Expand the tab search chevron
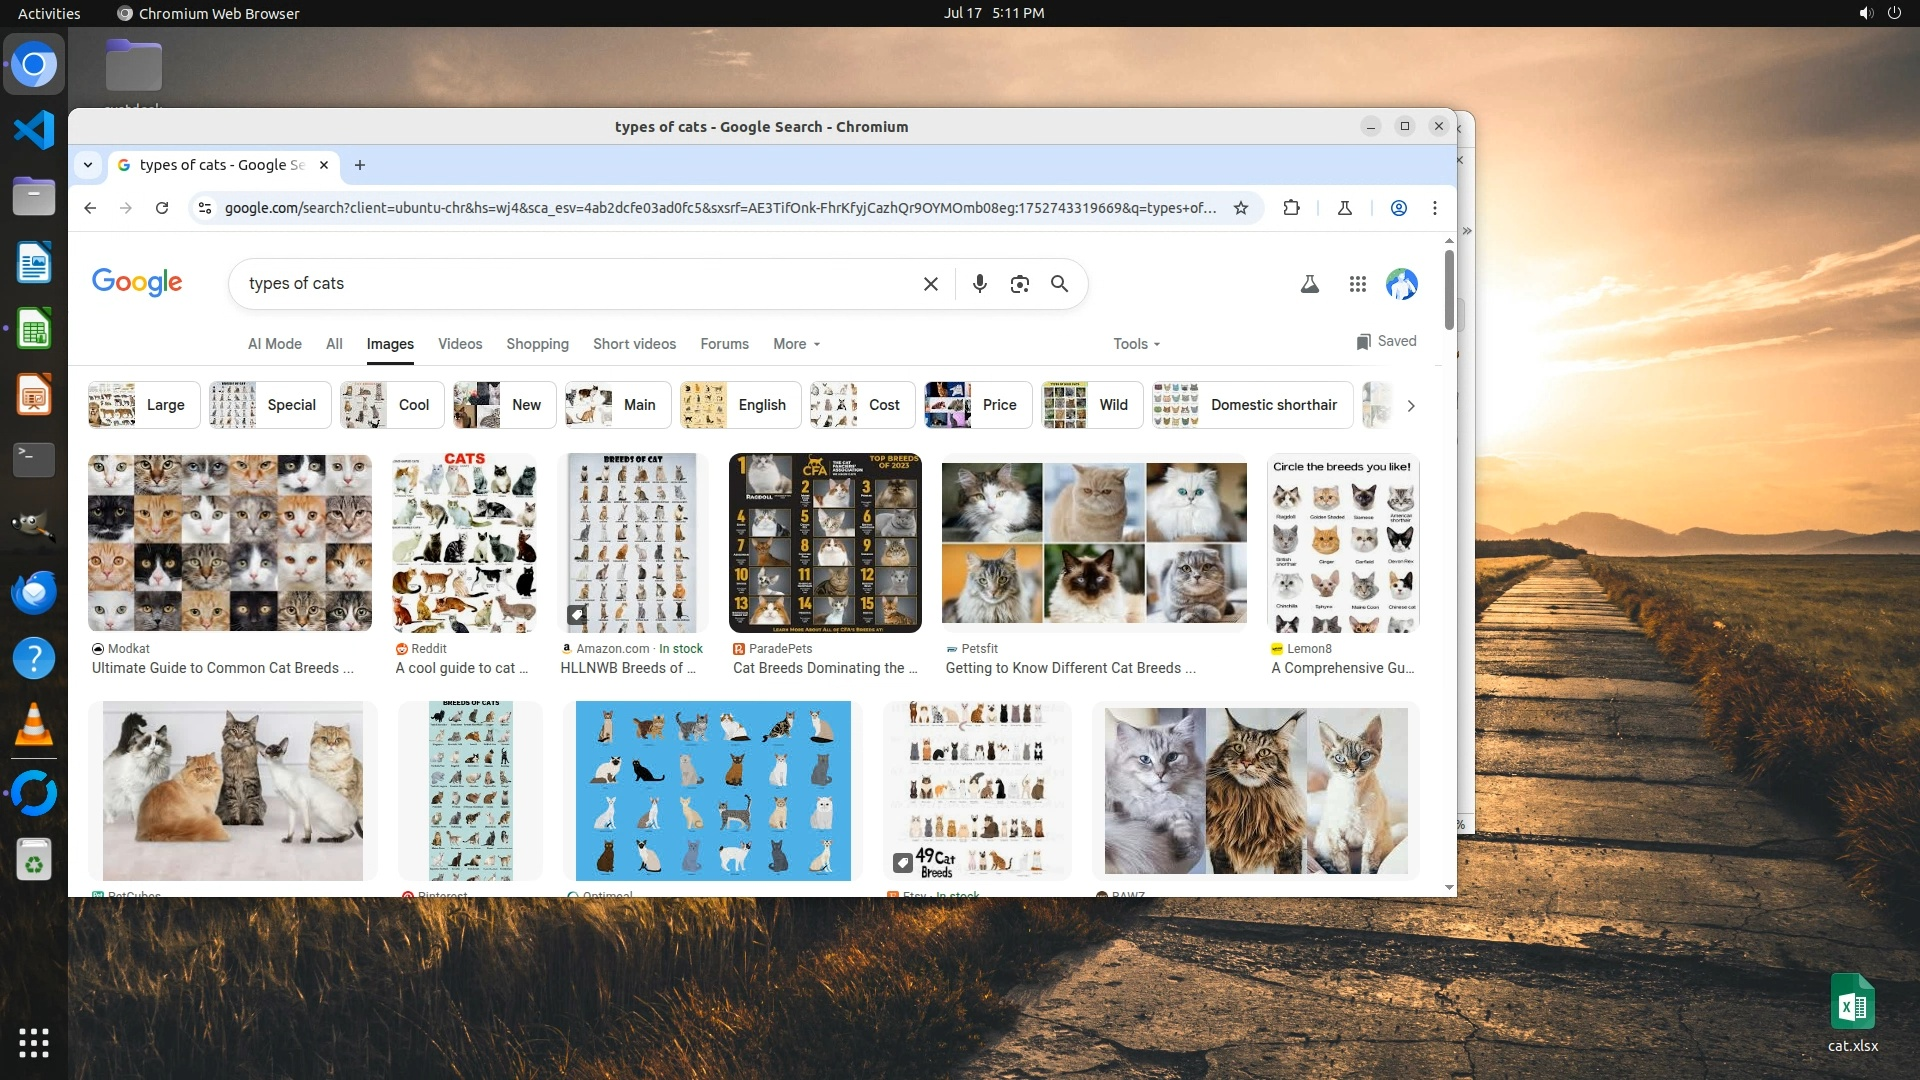1920x1080 pixels. (x=88, y=165)
